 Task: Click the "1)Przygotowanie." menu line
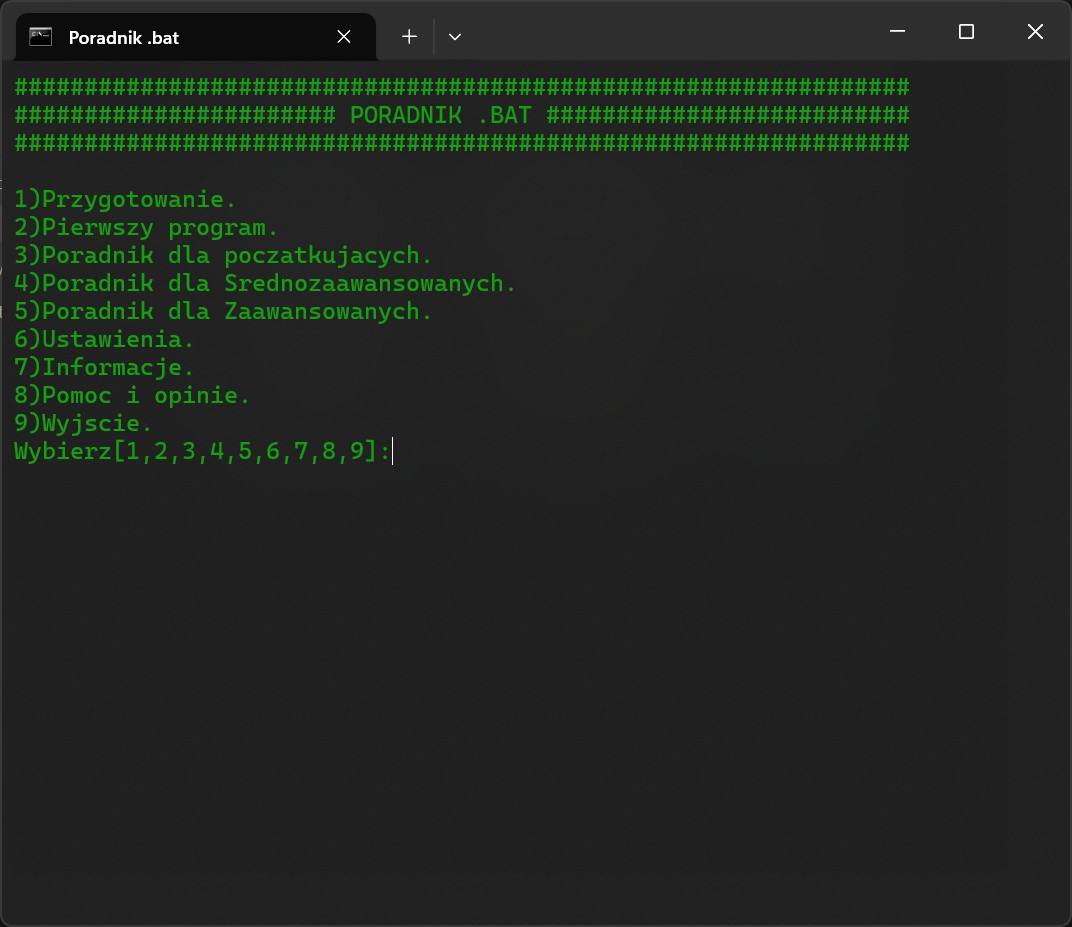coord(125,199)
